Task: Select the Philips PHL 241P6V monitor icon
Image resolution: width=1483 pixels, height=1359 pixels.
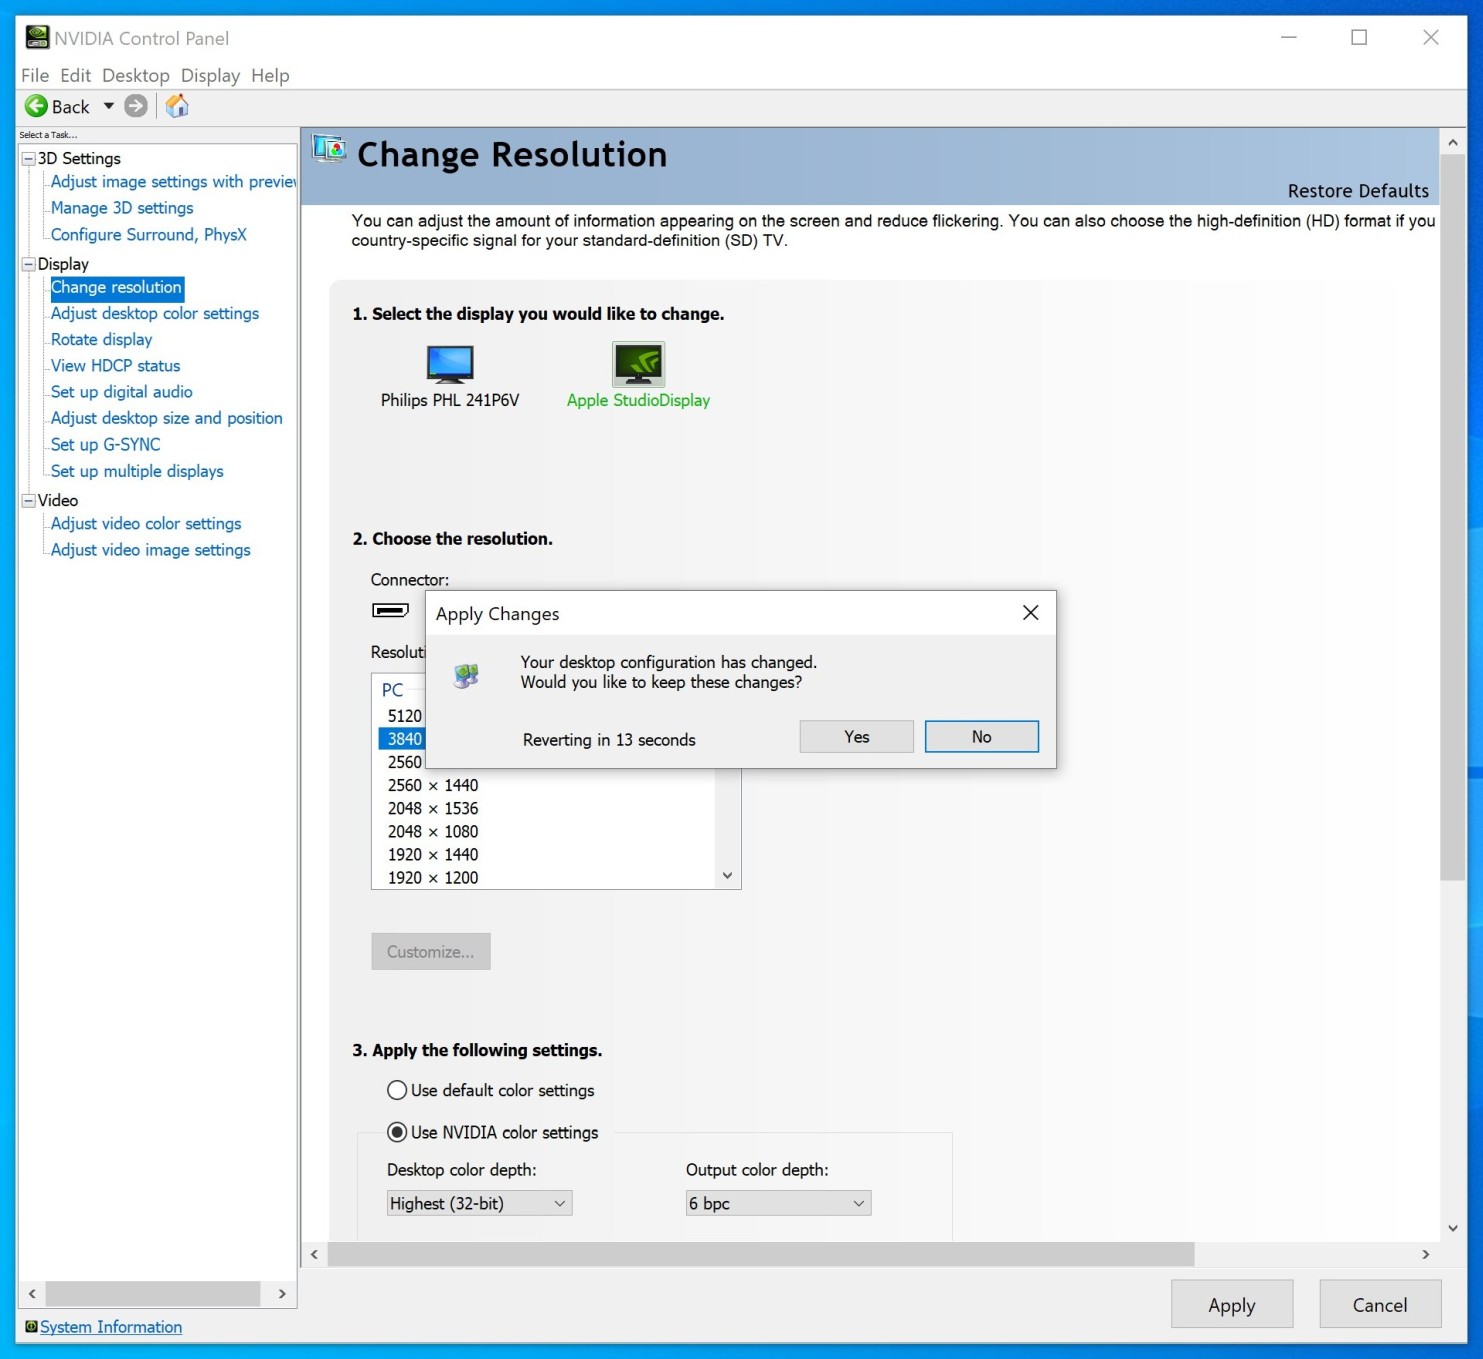Action: pyautogui.click(x=450, y=364)
